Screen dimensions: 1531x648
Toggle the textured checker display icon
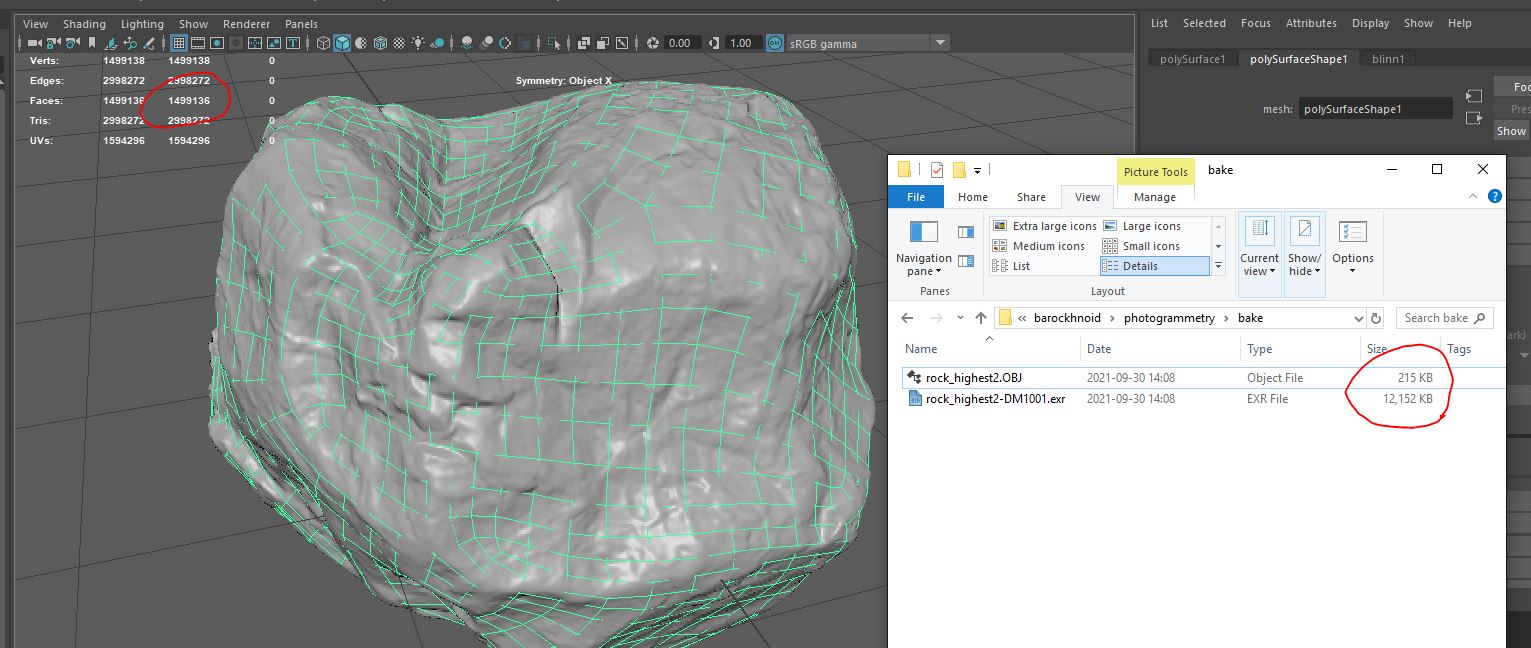[x=399, y=43]
